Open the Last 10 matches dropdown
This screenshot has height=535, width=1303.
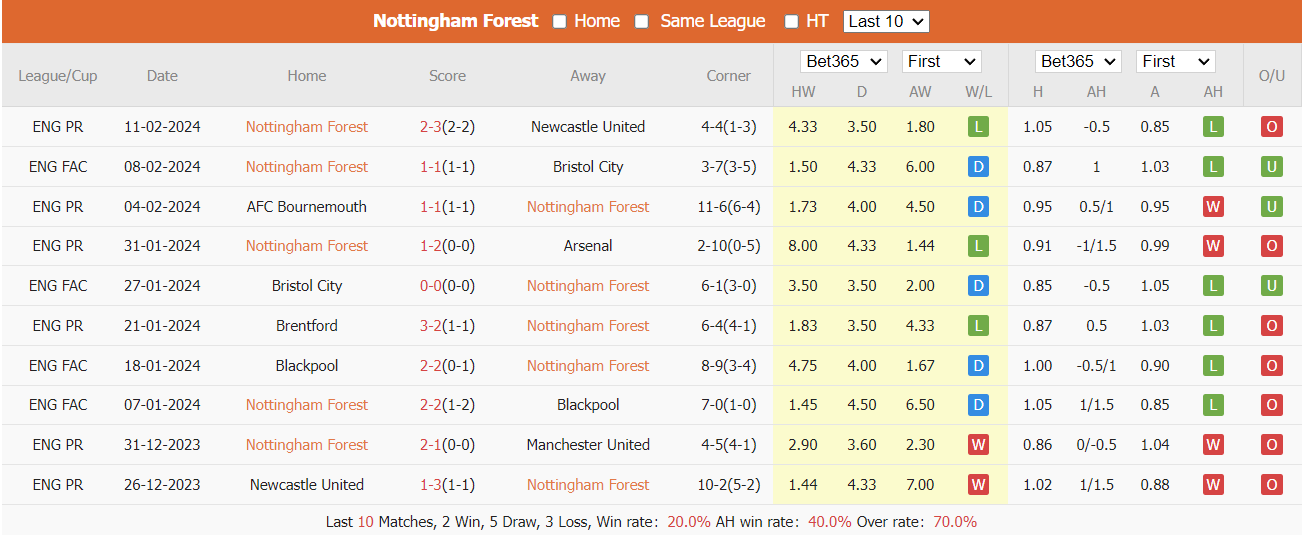[886, 21]
